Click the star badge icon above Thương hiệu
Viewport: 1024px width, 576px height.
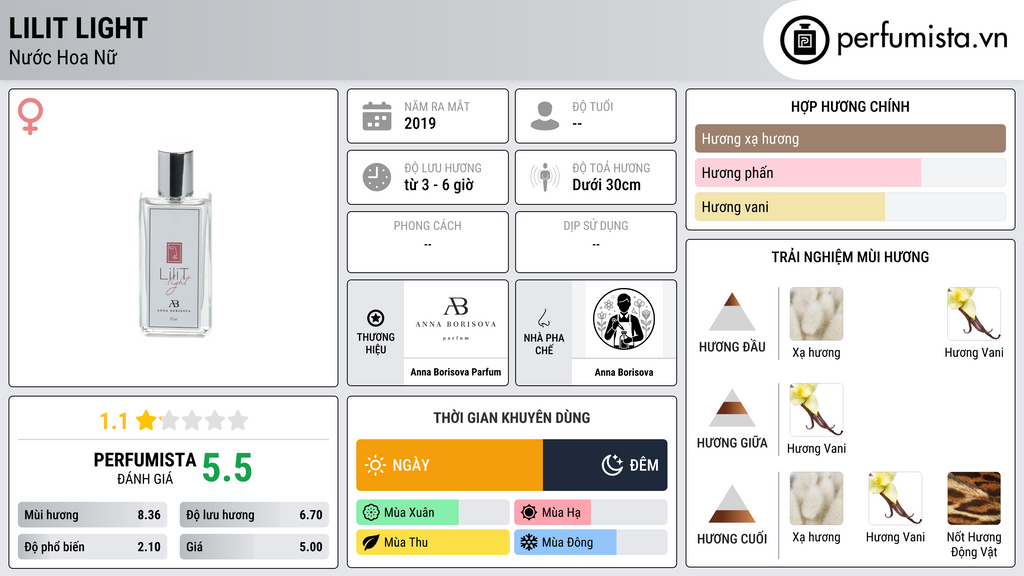[x=376, y=318]
